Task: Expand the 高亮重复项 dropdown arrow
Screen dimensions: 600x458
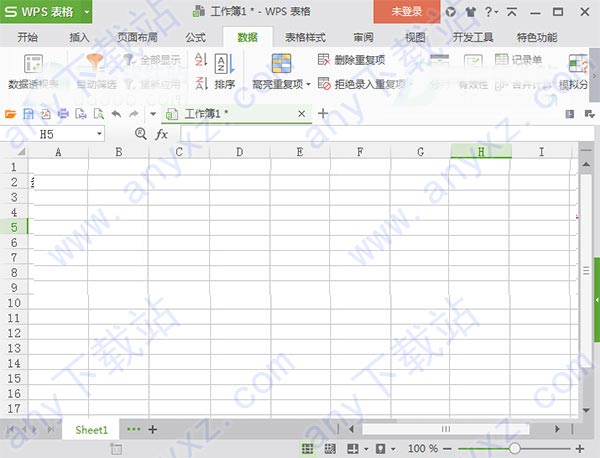Action: click(308, 84)
